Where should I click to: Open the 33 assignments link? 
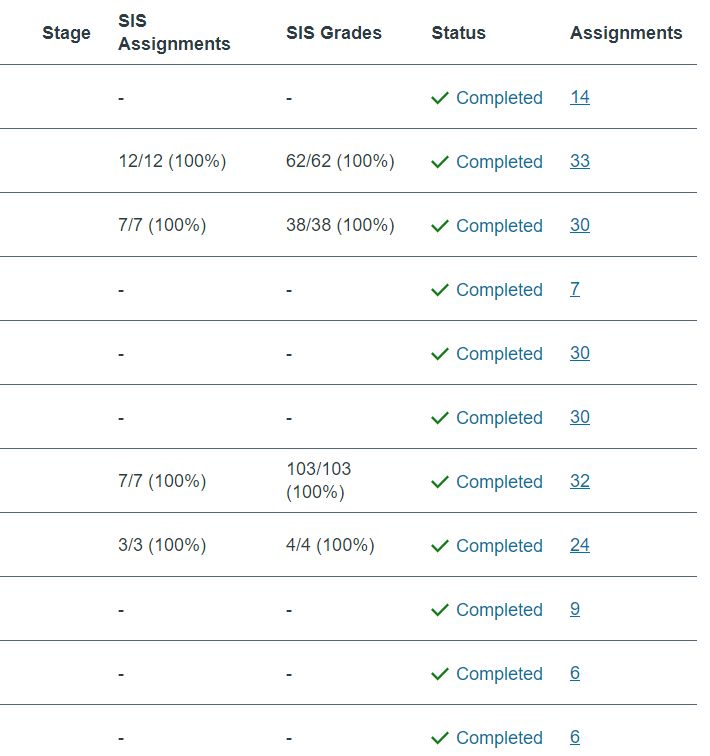[x=580, y=162]
